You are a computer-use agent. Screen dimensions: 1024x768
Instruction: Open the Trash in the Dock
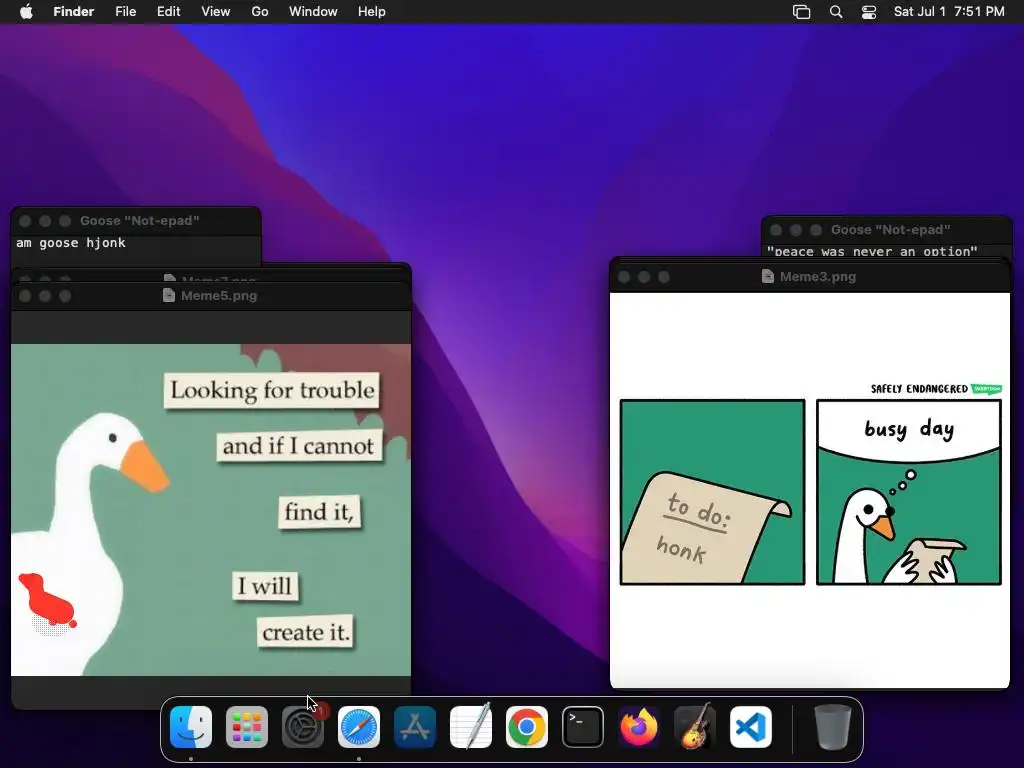[833, 727]
